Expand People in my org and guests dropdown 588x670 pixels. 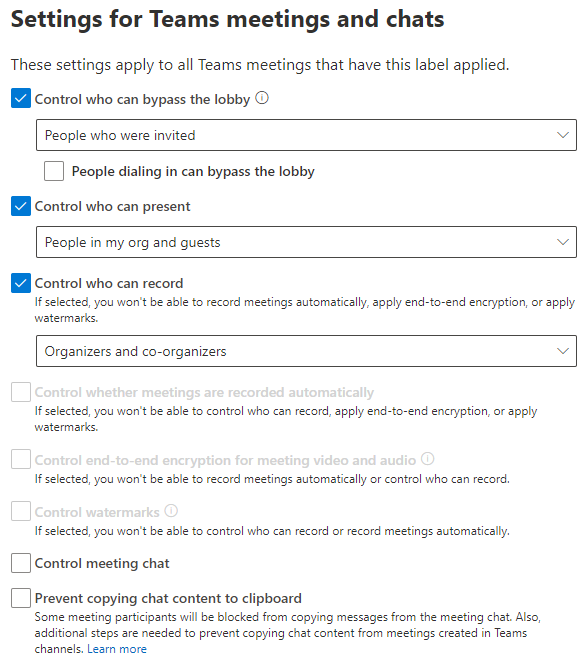point(306,242)
